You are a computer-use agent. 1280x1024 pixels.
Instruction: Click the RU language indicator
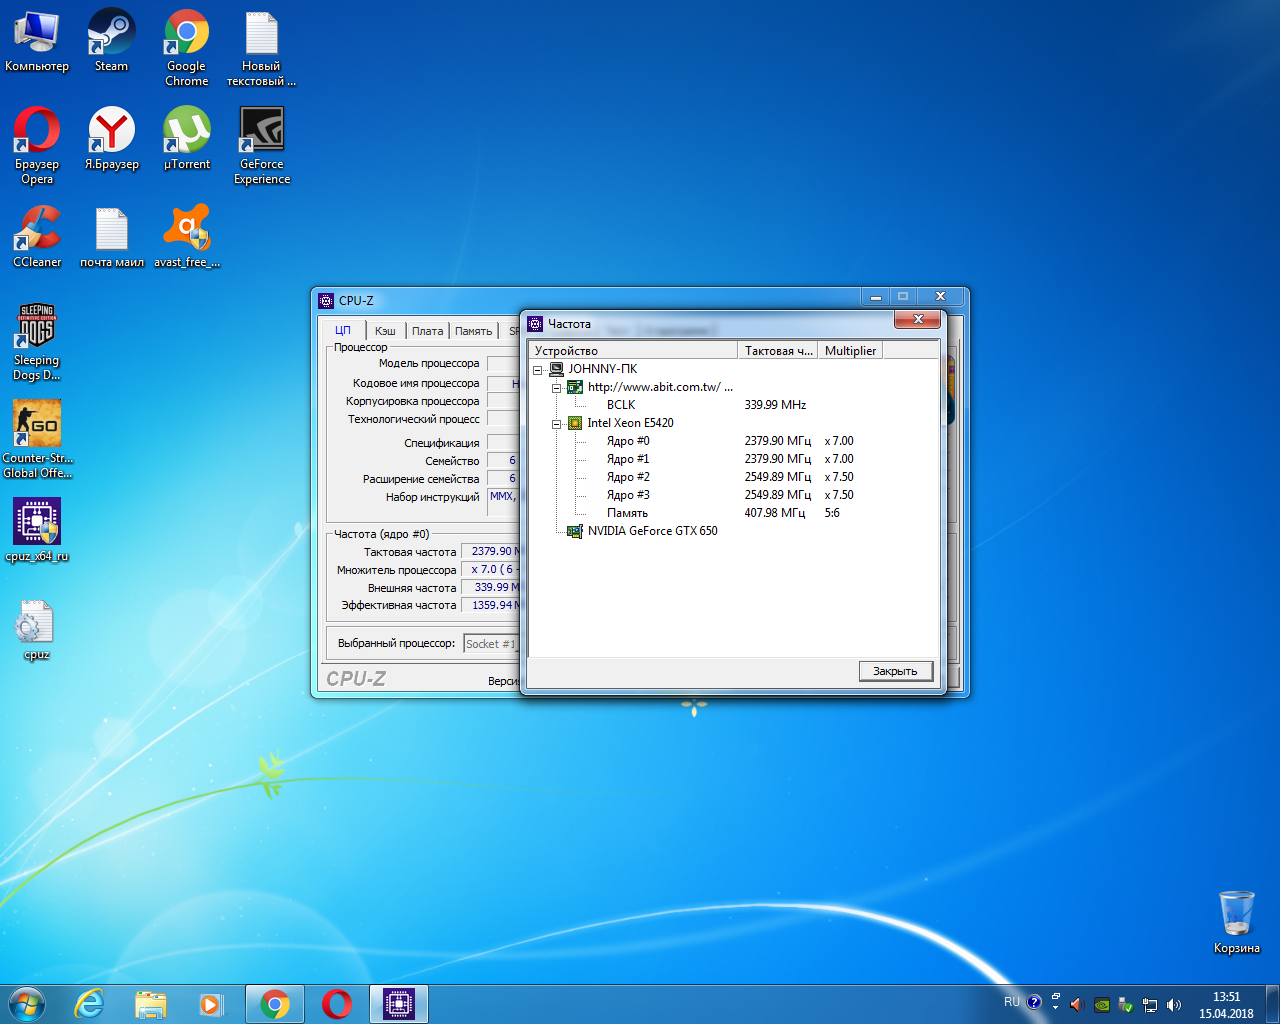pos(1012,1002)
